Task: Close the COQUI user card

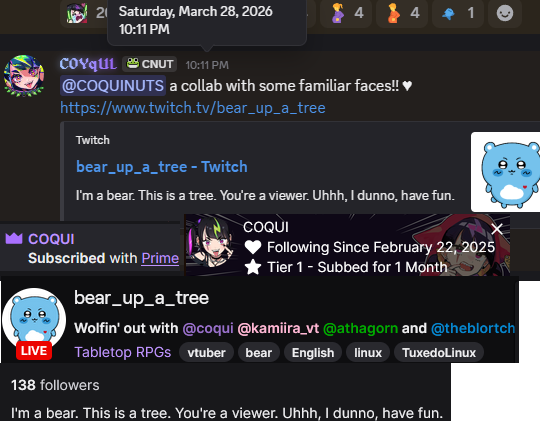Action: pos(497,229)
